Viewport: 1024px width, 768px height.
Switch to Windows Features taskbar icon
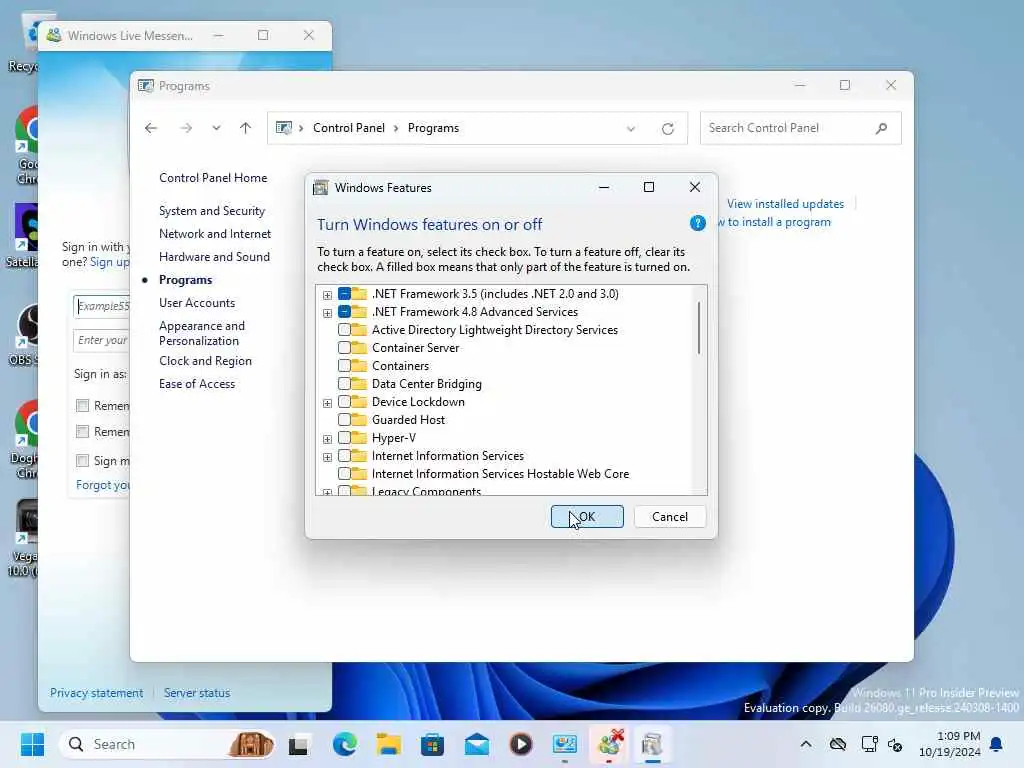click(652, 744)
